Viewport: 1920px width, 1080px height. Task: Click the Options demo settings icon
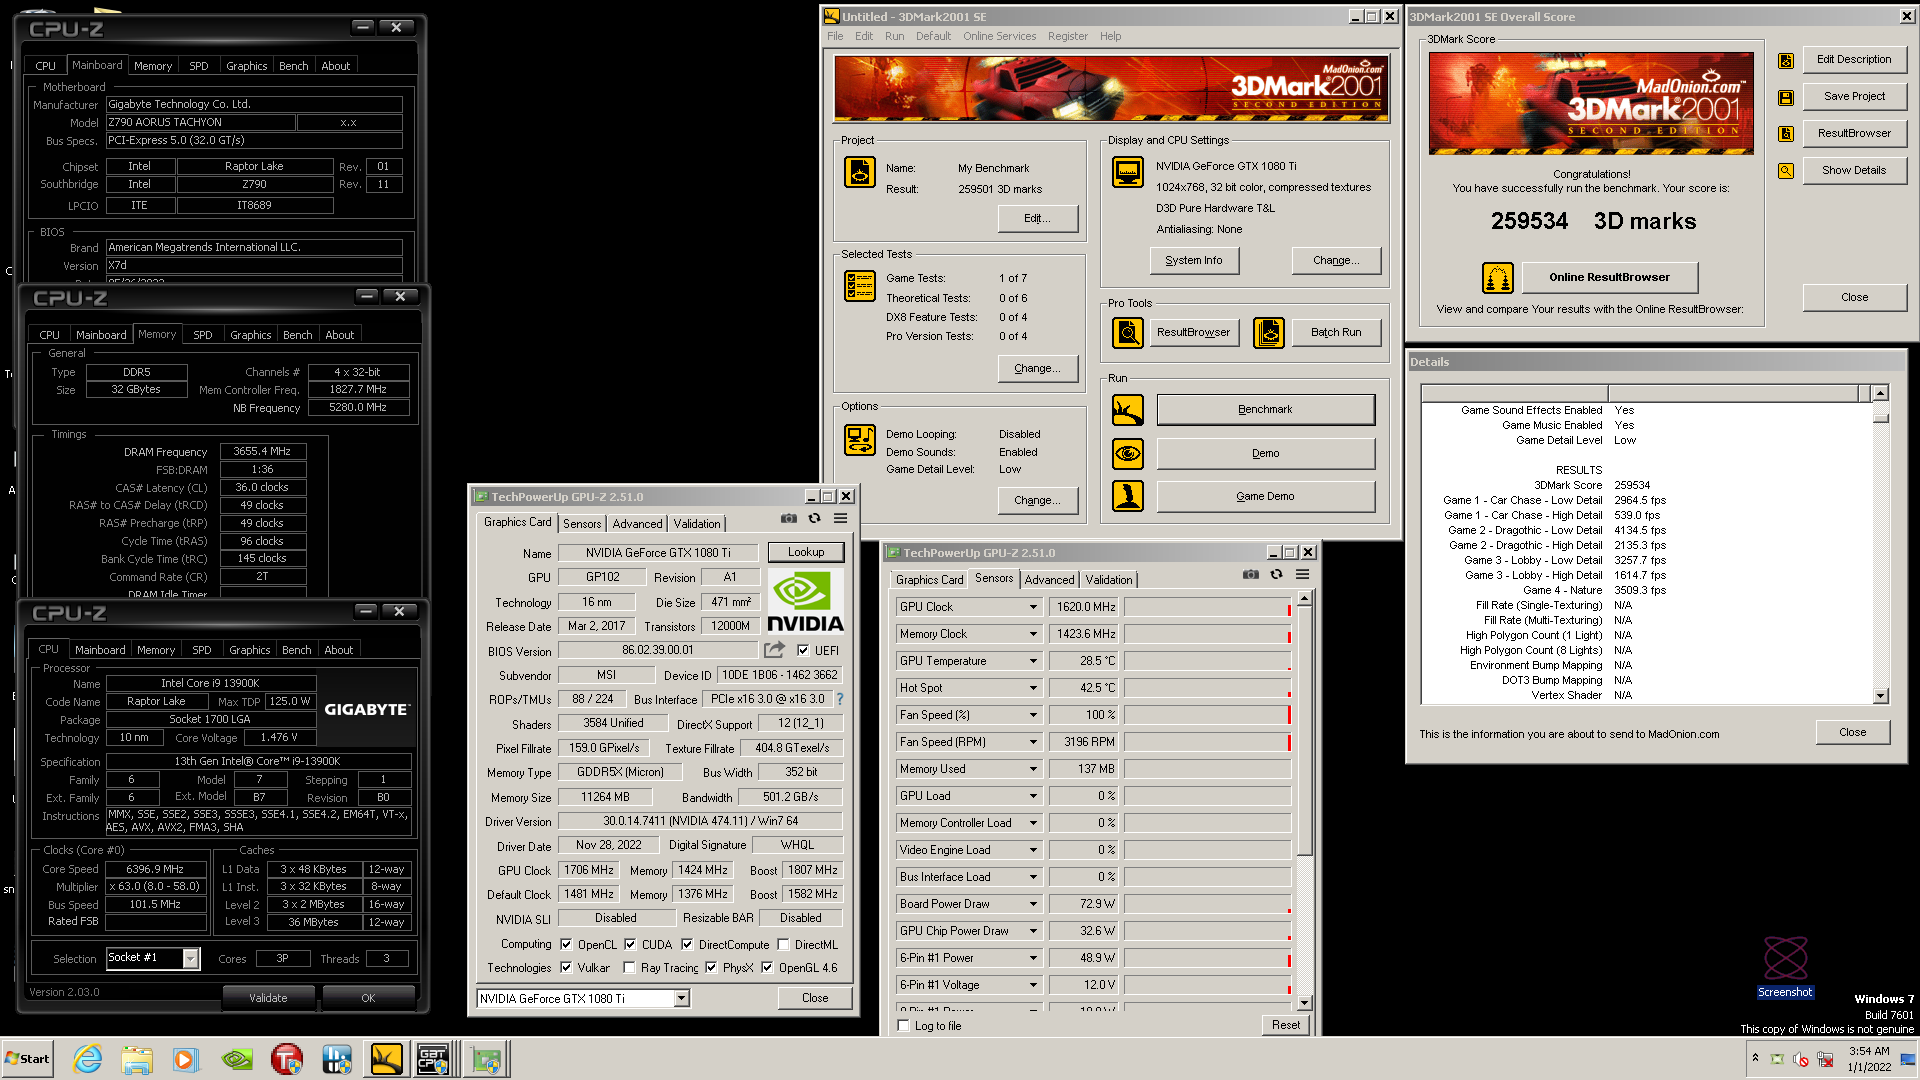pyautogui.click(x=860, y=440)
